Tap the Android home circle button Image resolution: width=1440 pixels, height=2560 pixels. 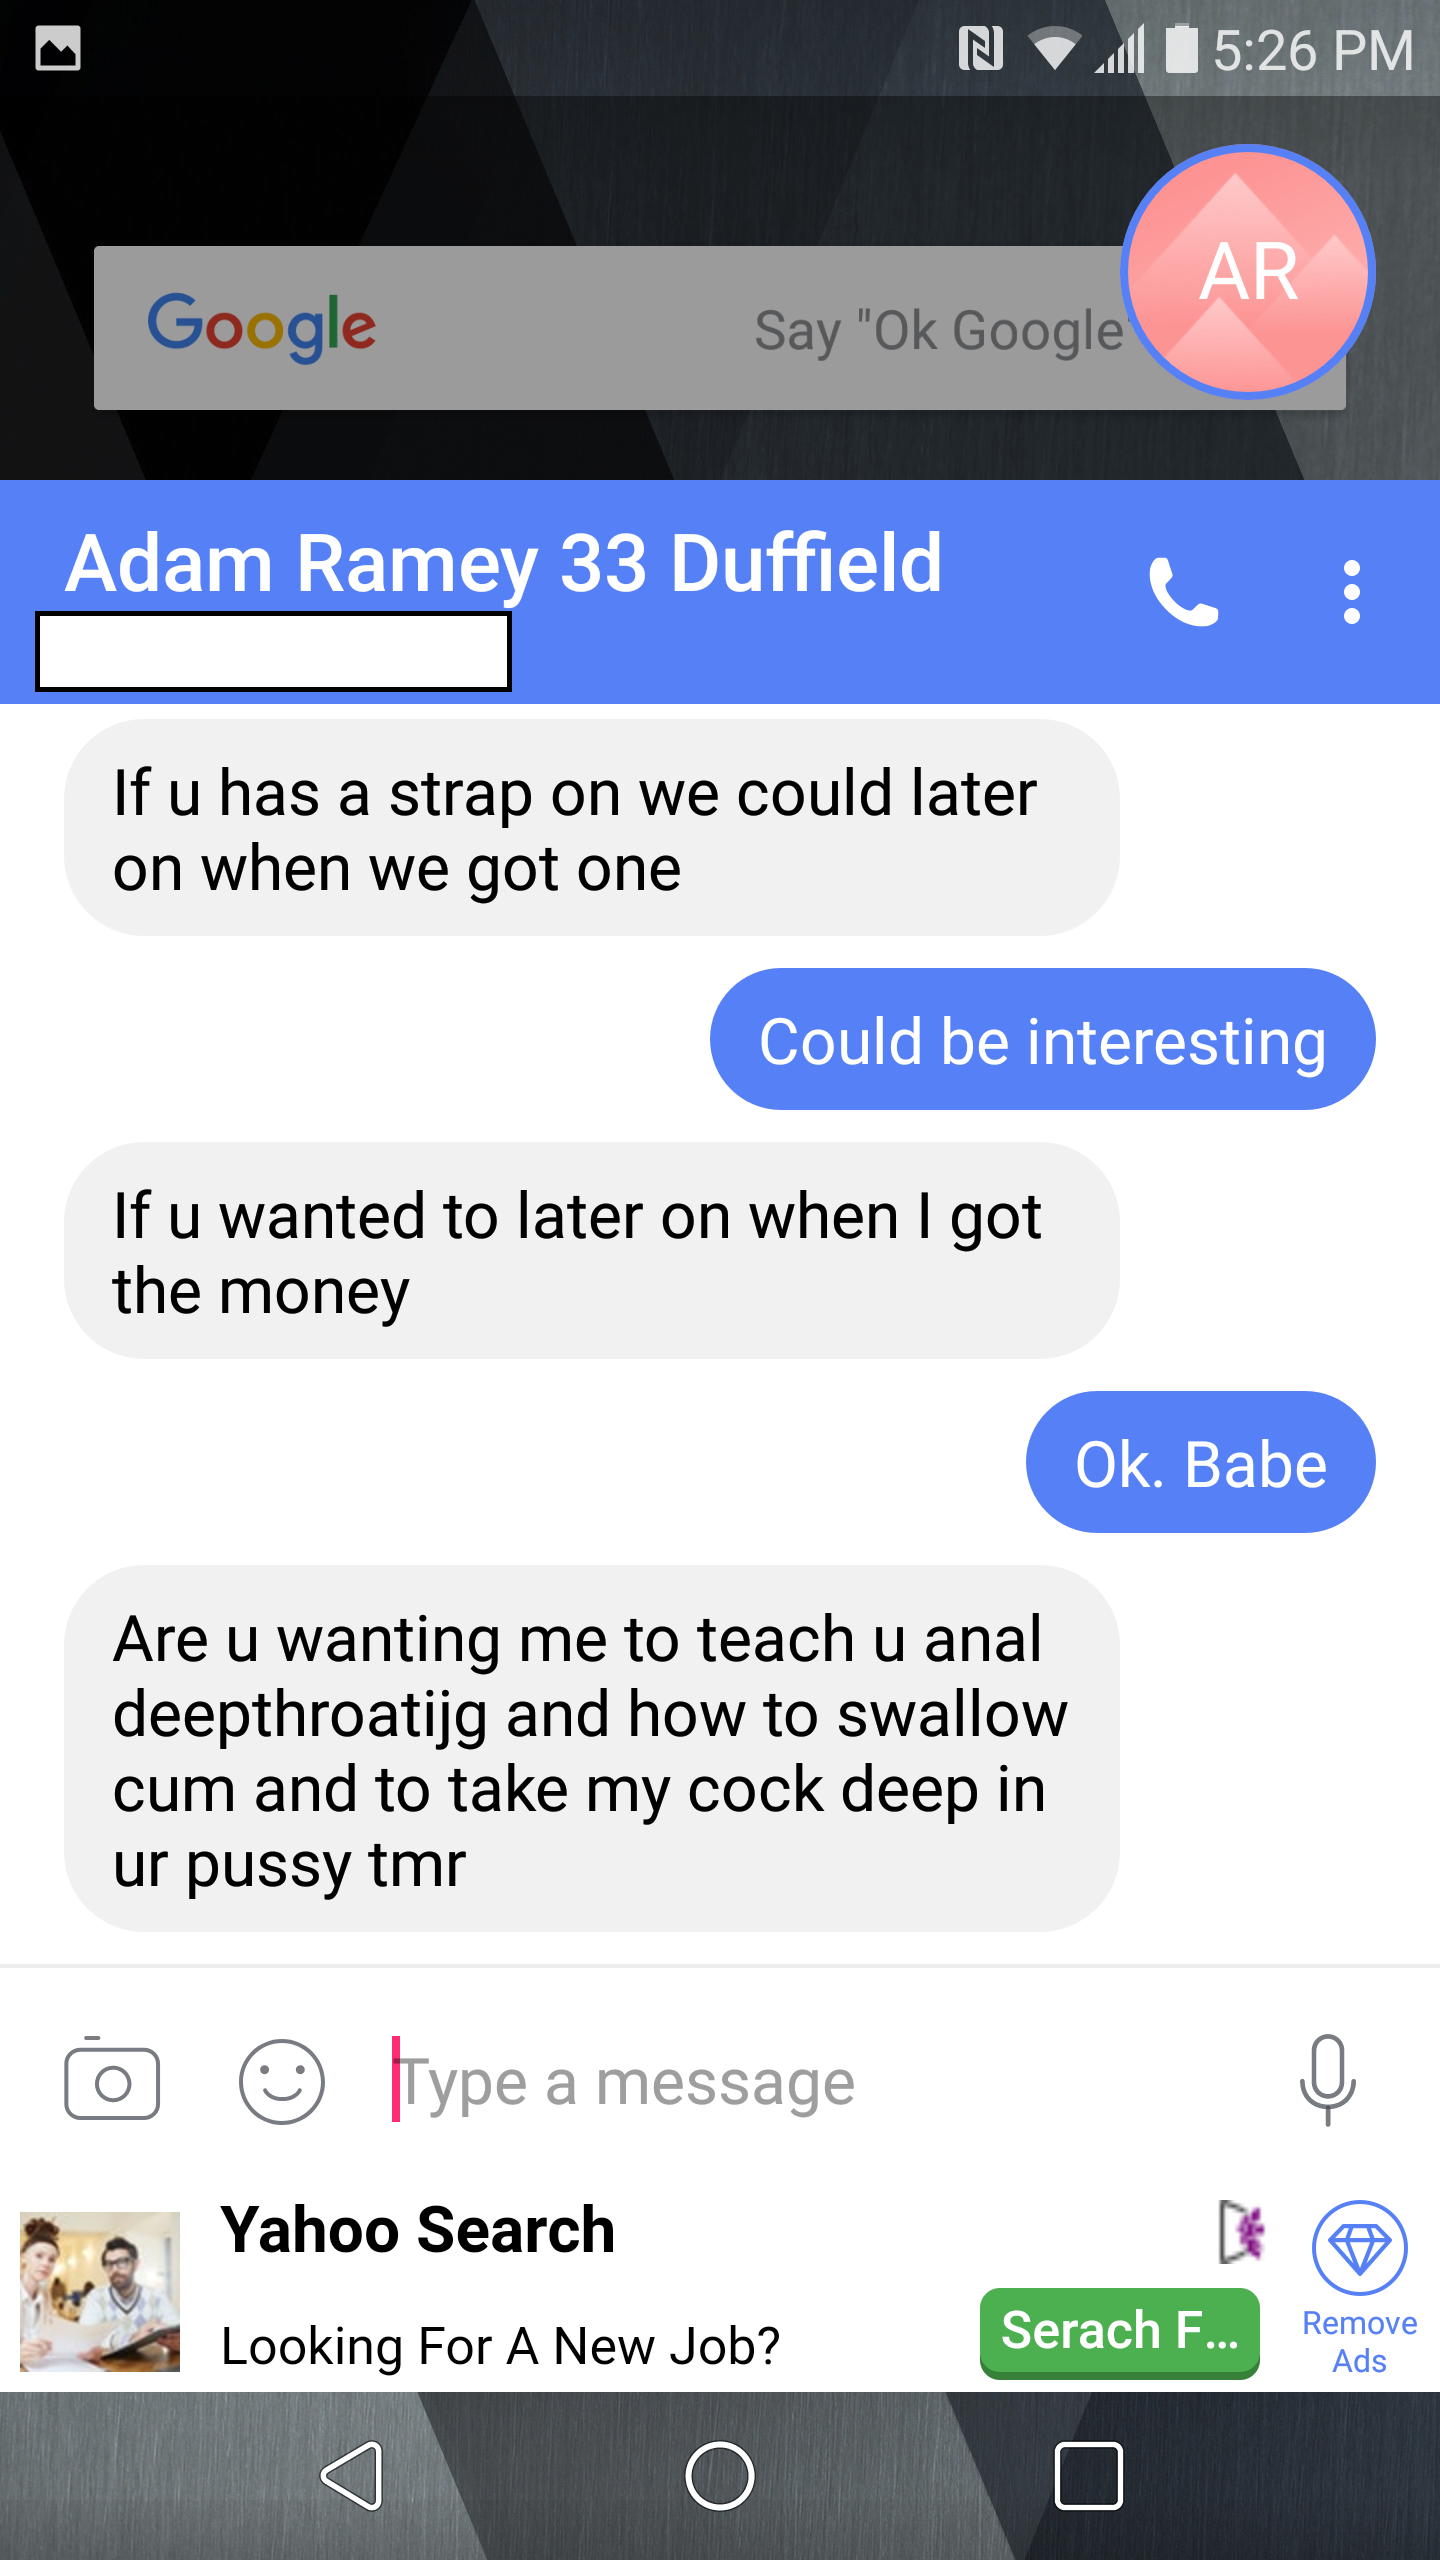(x=719, y=2476)
